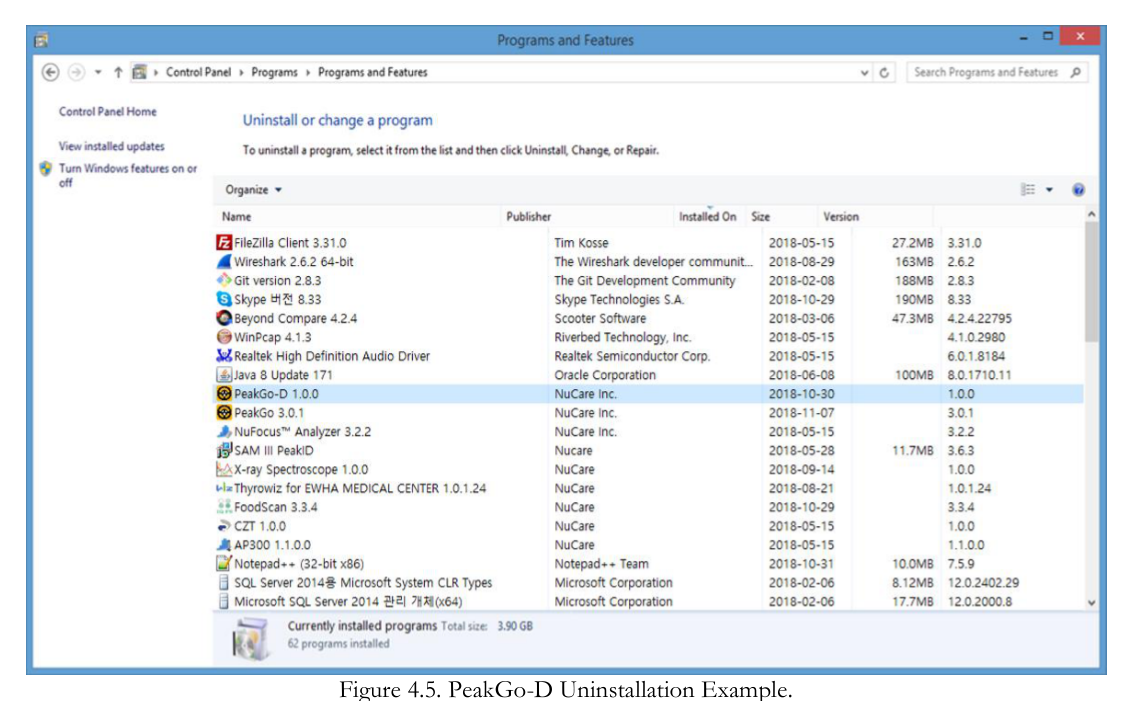Viewport: 1132px width, 701px height.
Task: Click the SQL Server CLR Types icon
Action: coord(224,583)
